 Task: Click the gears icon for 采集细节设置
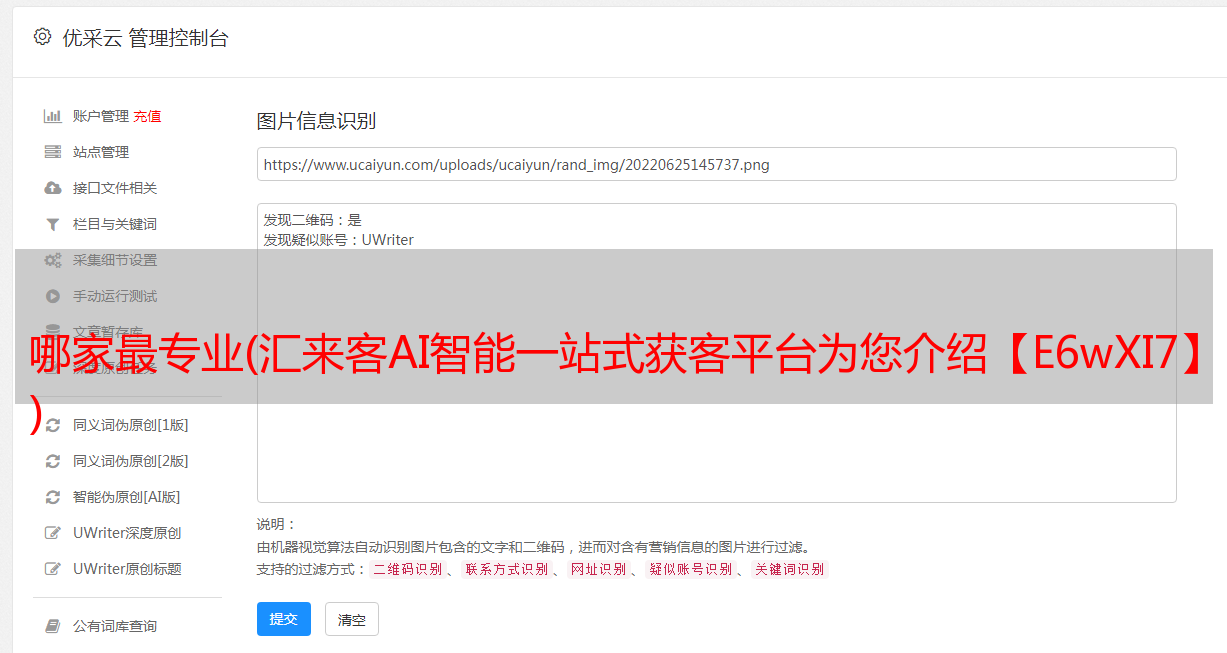click(x=53, y=260)
